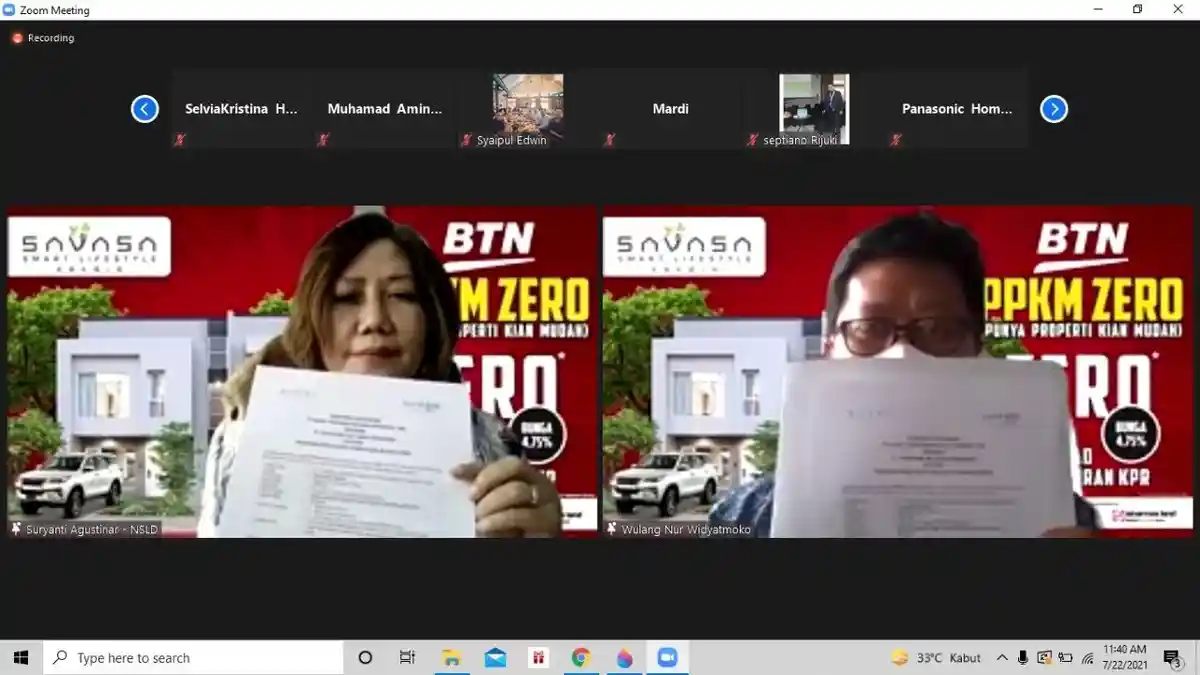Open notification center icon
This screenshot has height=675, width=1200.
(x=1172, y=657)
